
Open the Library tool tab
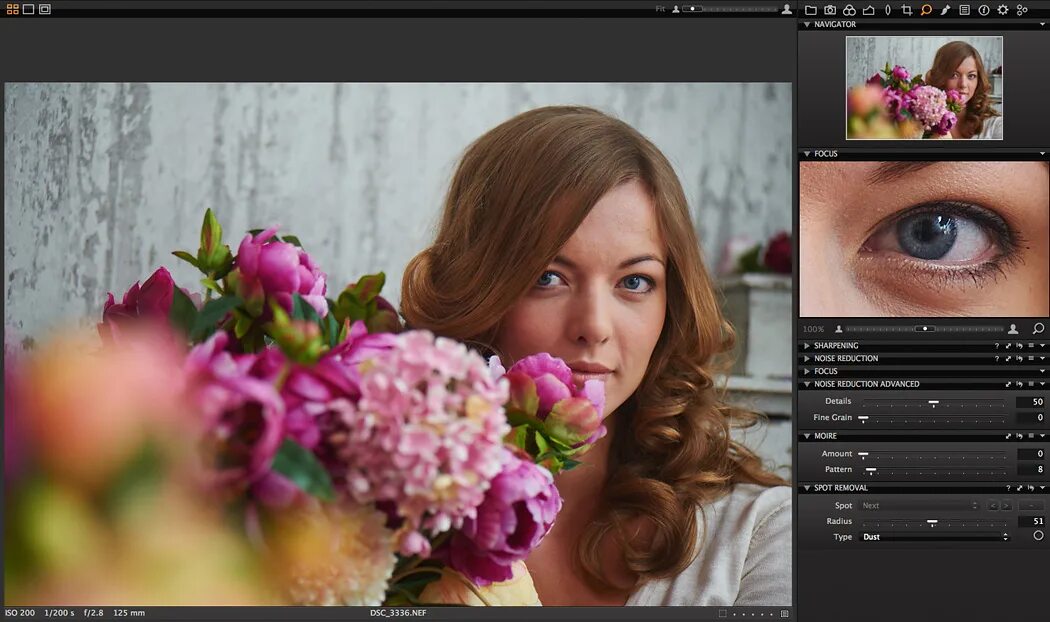pyautogui.click(x=811, y=10)
